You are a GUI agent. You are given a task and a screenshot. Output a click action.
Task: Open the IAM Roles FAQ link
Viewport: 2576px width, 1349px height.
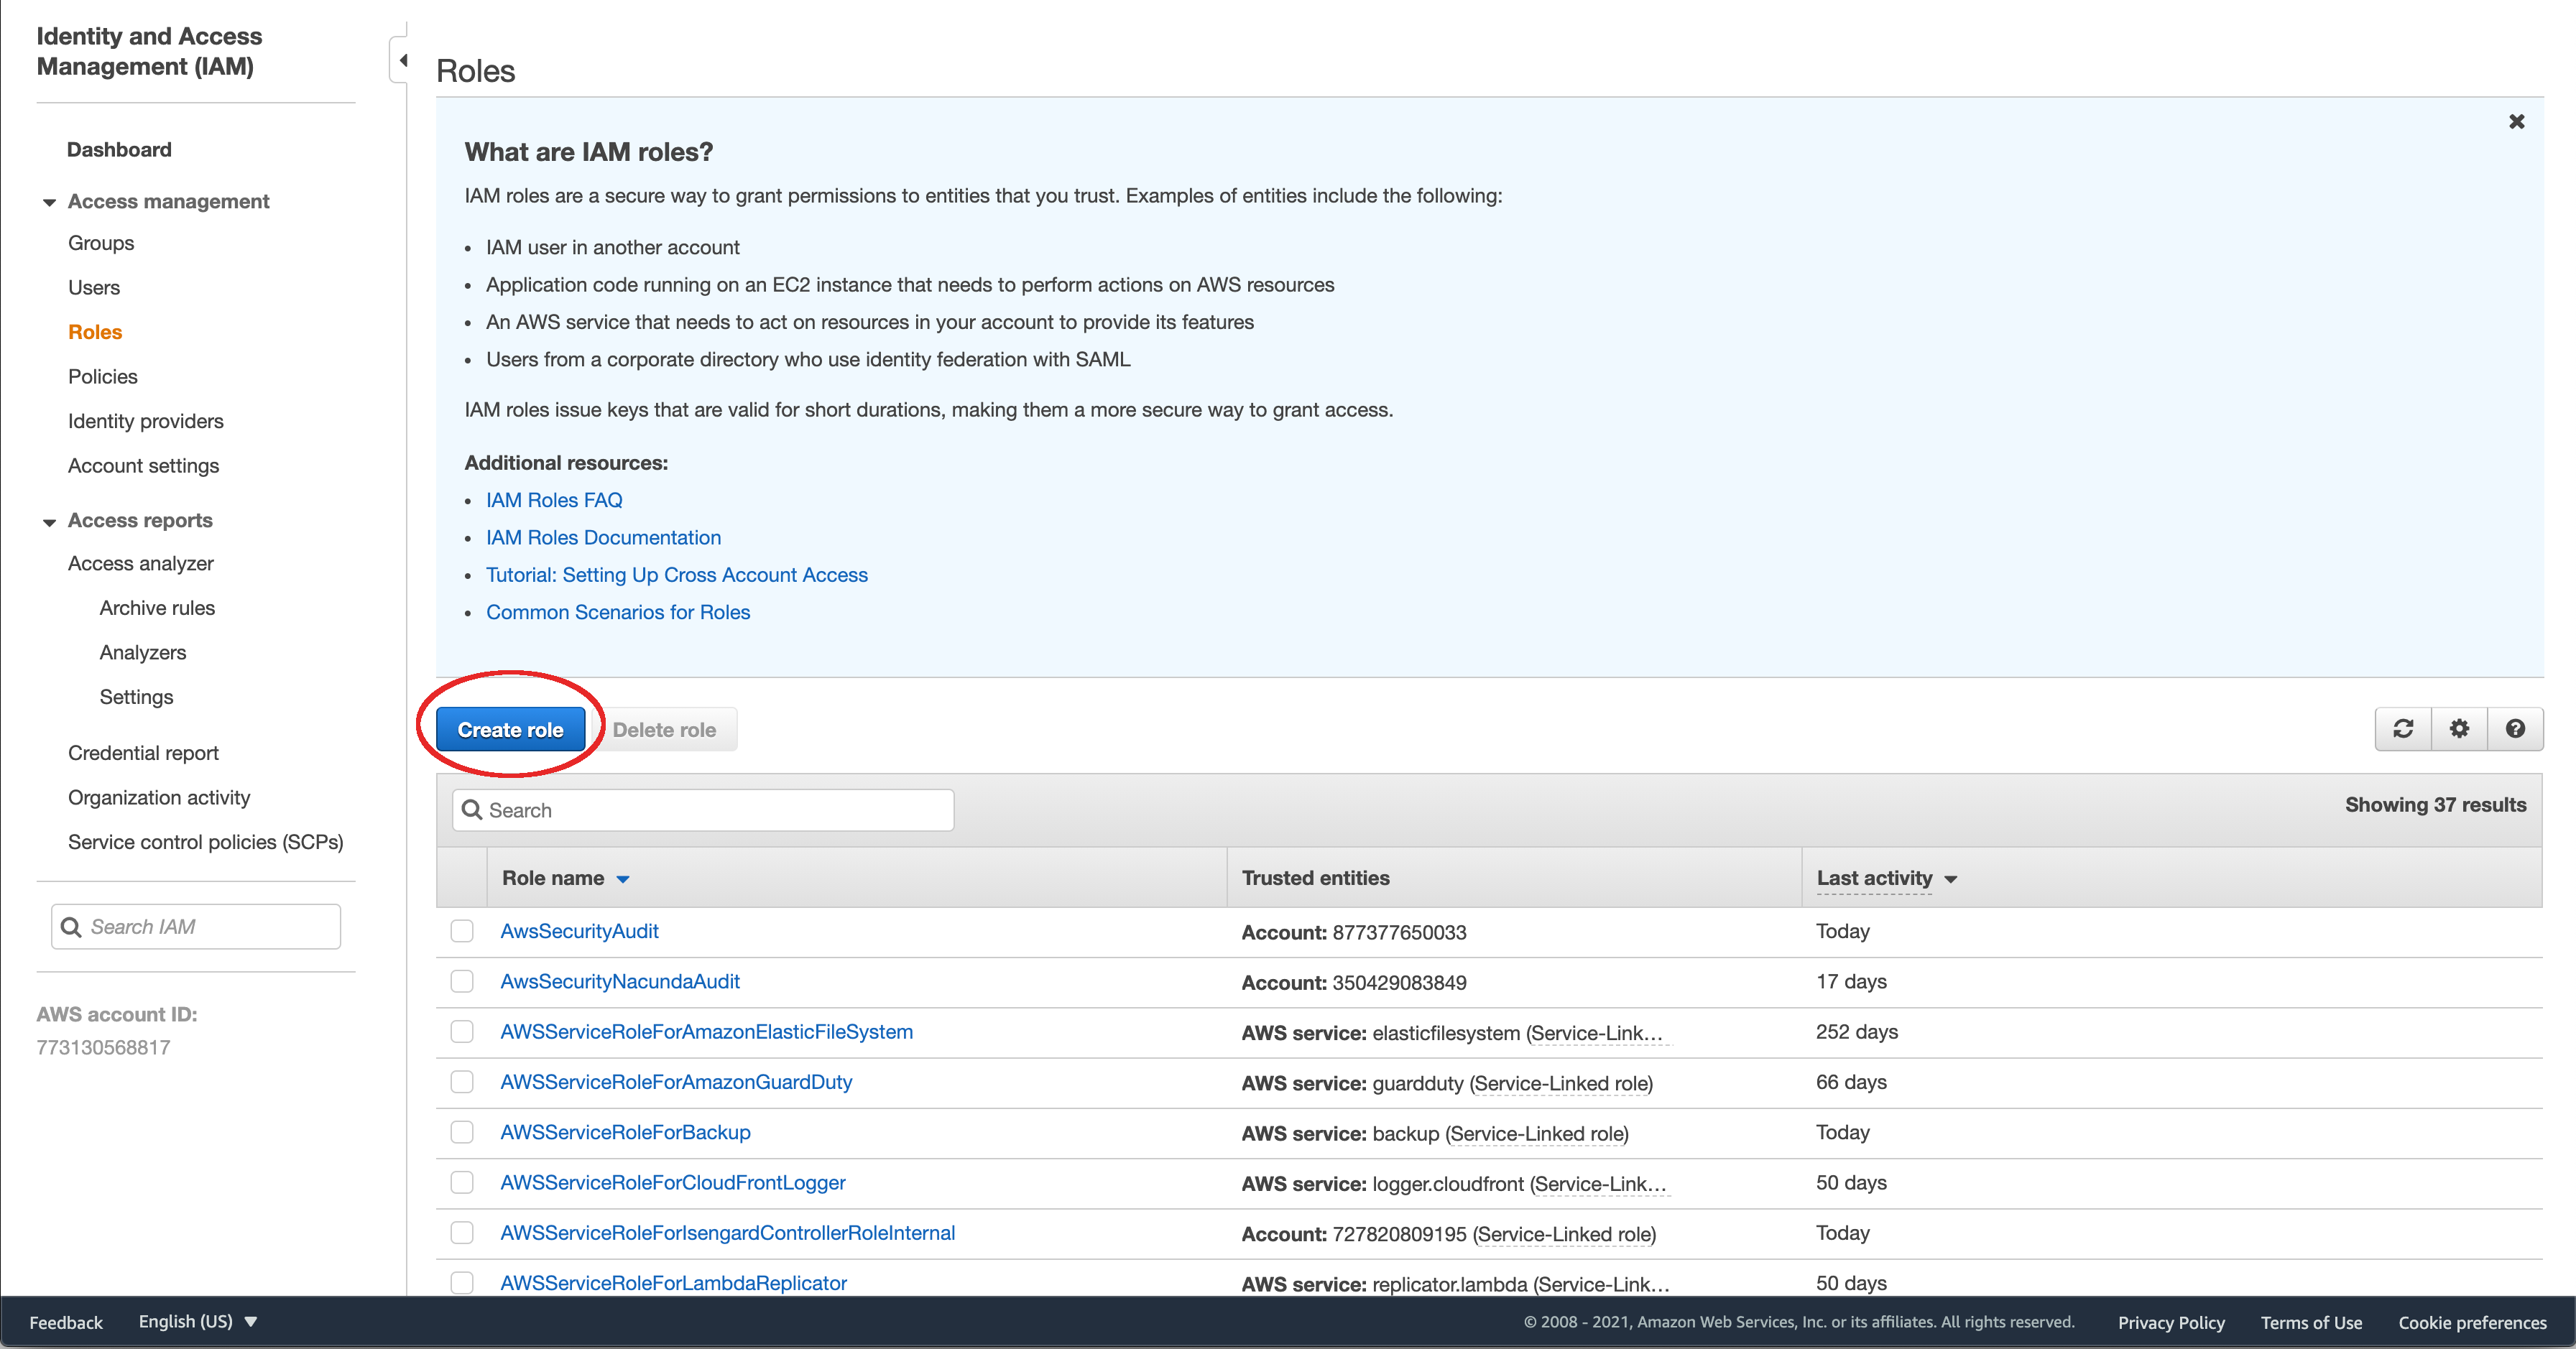[554, 500]
